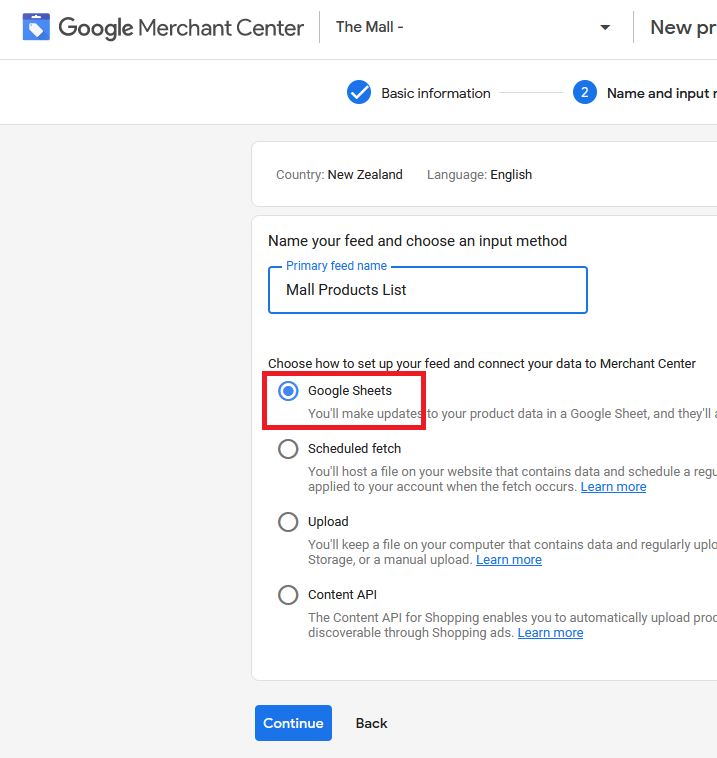Open The Mall account selector name
The image size is (717, 758).
[370, 27]
